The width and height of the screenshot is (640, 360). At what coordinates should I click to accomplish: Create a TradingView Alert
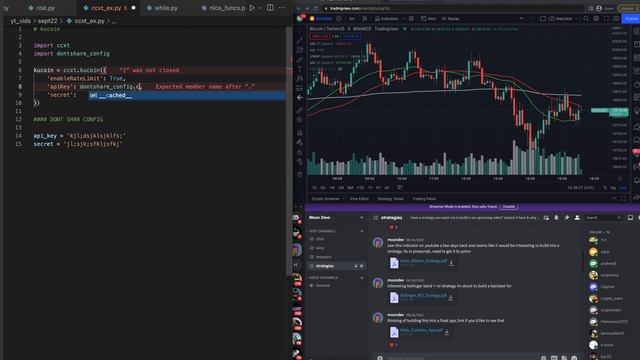tap(429, 19)
